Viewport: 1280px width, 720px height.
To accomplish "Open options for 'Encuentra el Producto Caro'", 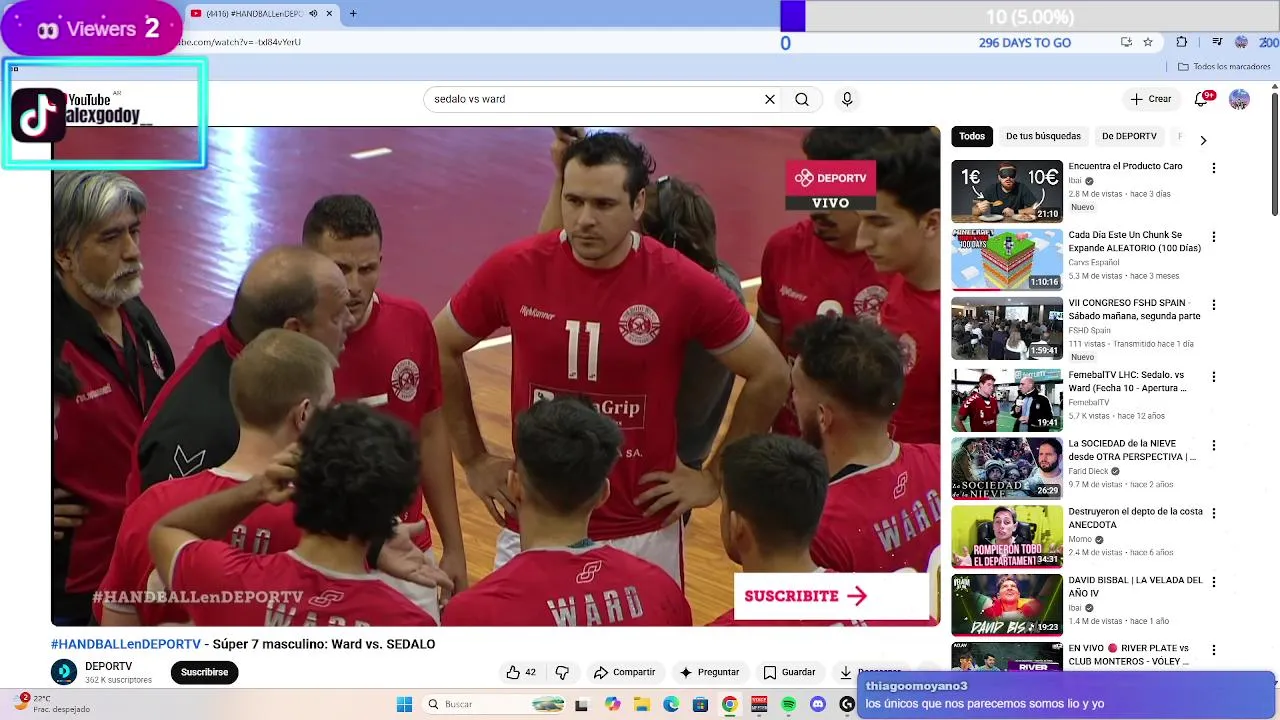I will pyautogui.click(x=1214, y=168).
